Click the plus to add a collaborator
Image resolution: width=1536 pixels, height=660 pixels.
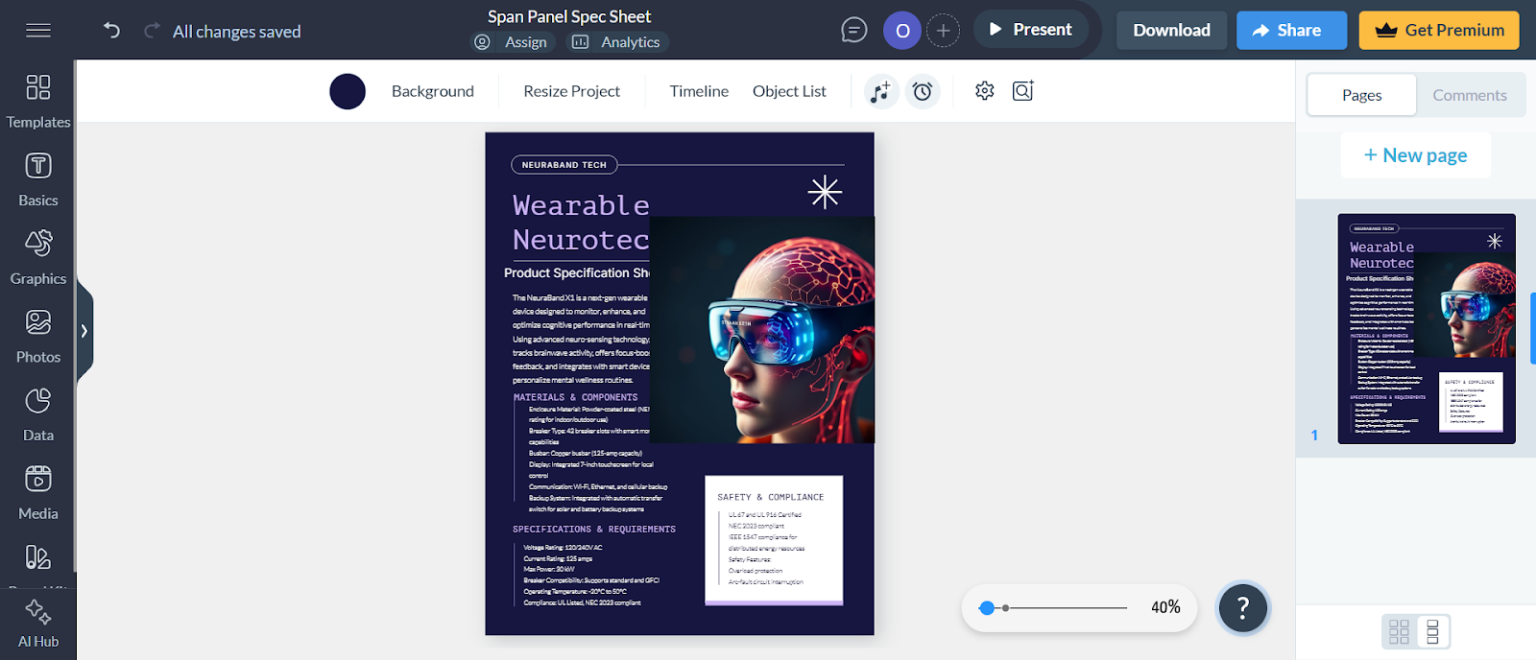tap(943, 30)
